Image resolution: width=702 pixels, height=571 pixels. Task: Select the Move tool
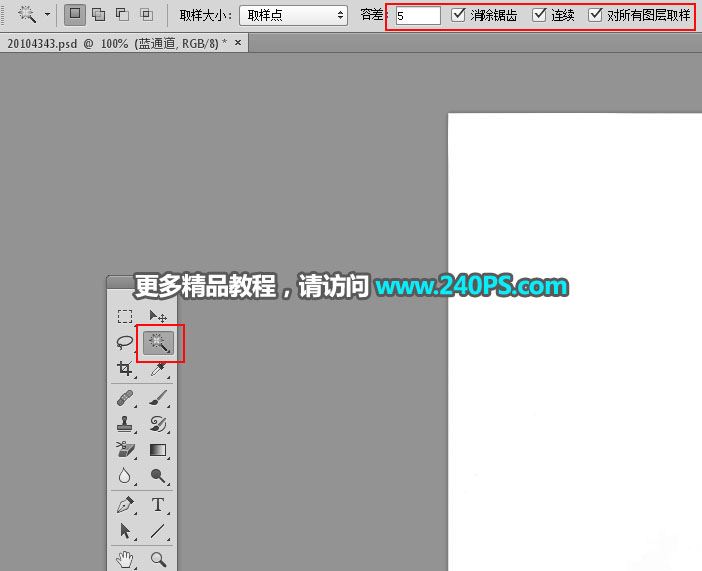[x=158, y=316]
